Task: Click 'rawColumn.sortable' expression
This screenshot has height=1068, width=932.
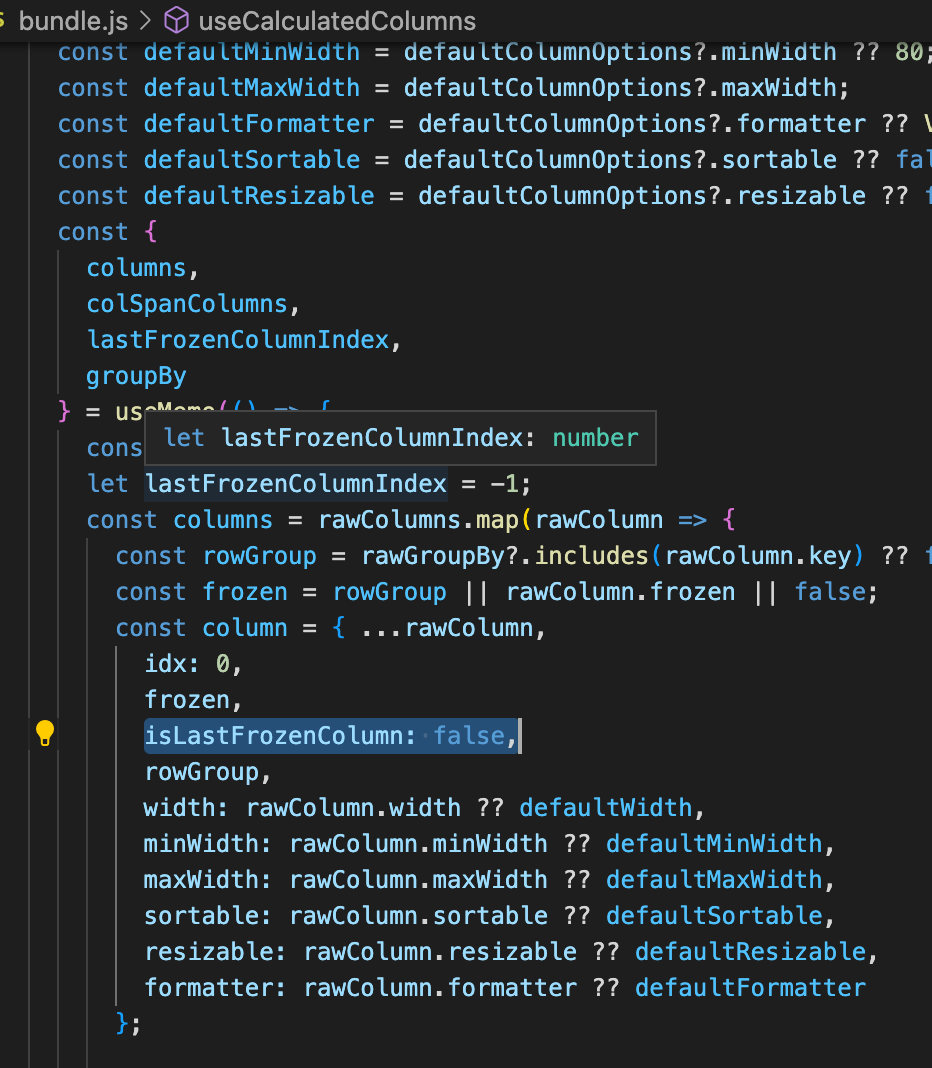Action: (x=418, y=917)
